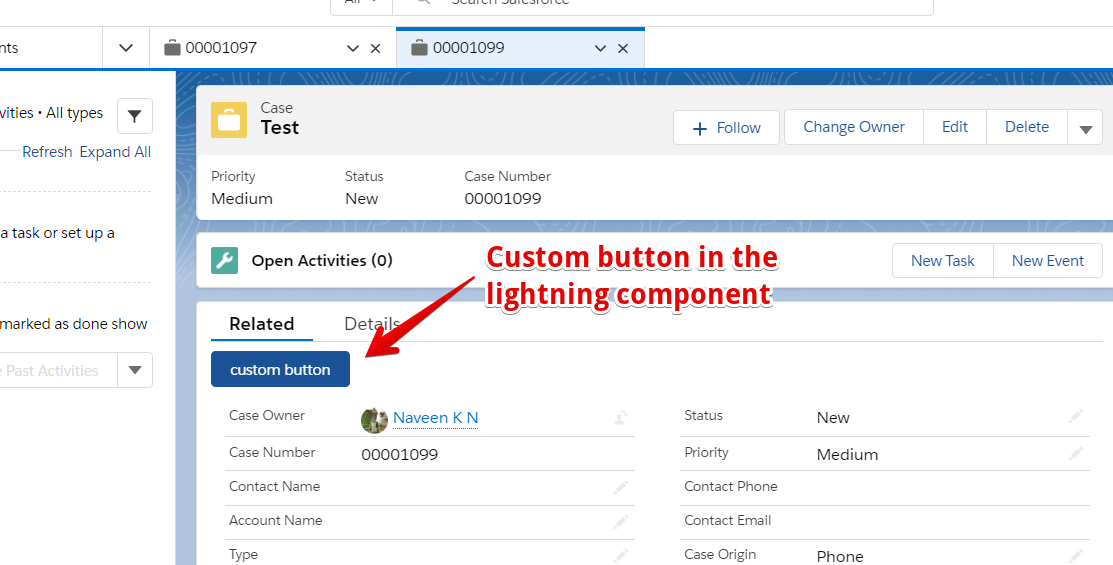Click Status value New in details section

[x=833, y=417]
